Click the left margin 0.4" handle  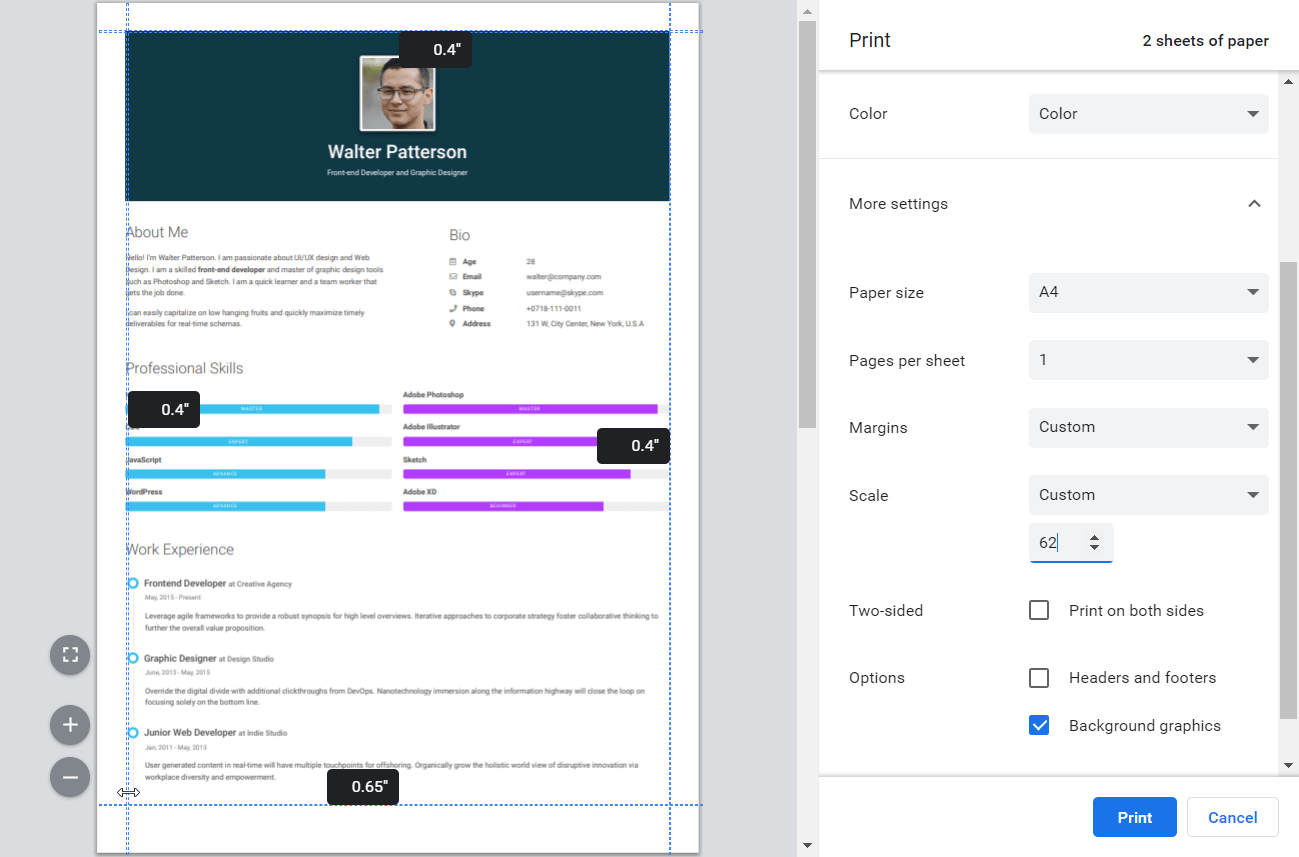pos(164,410)
